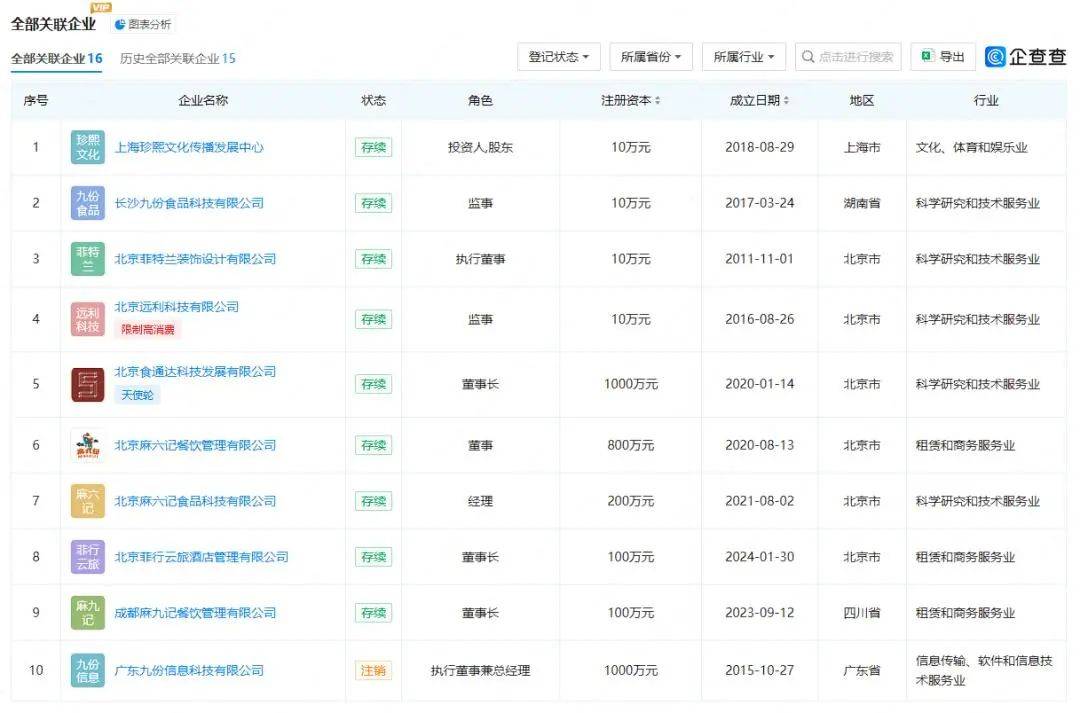Open 北京麻六记餐饮管理有限公司 company link
1080x713 pixels.
click(195, 446)
